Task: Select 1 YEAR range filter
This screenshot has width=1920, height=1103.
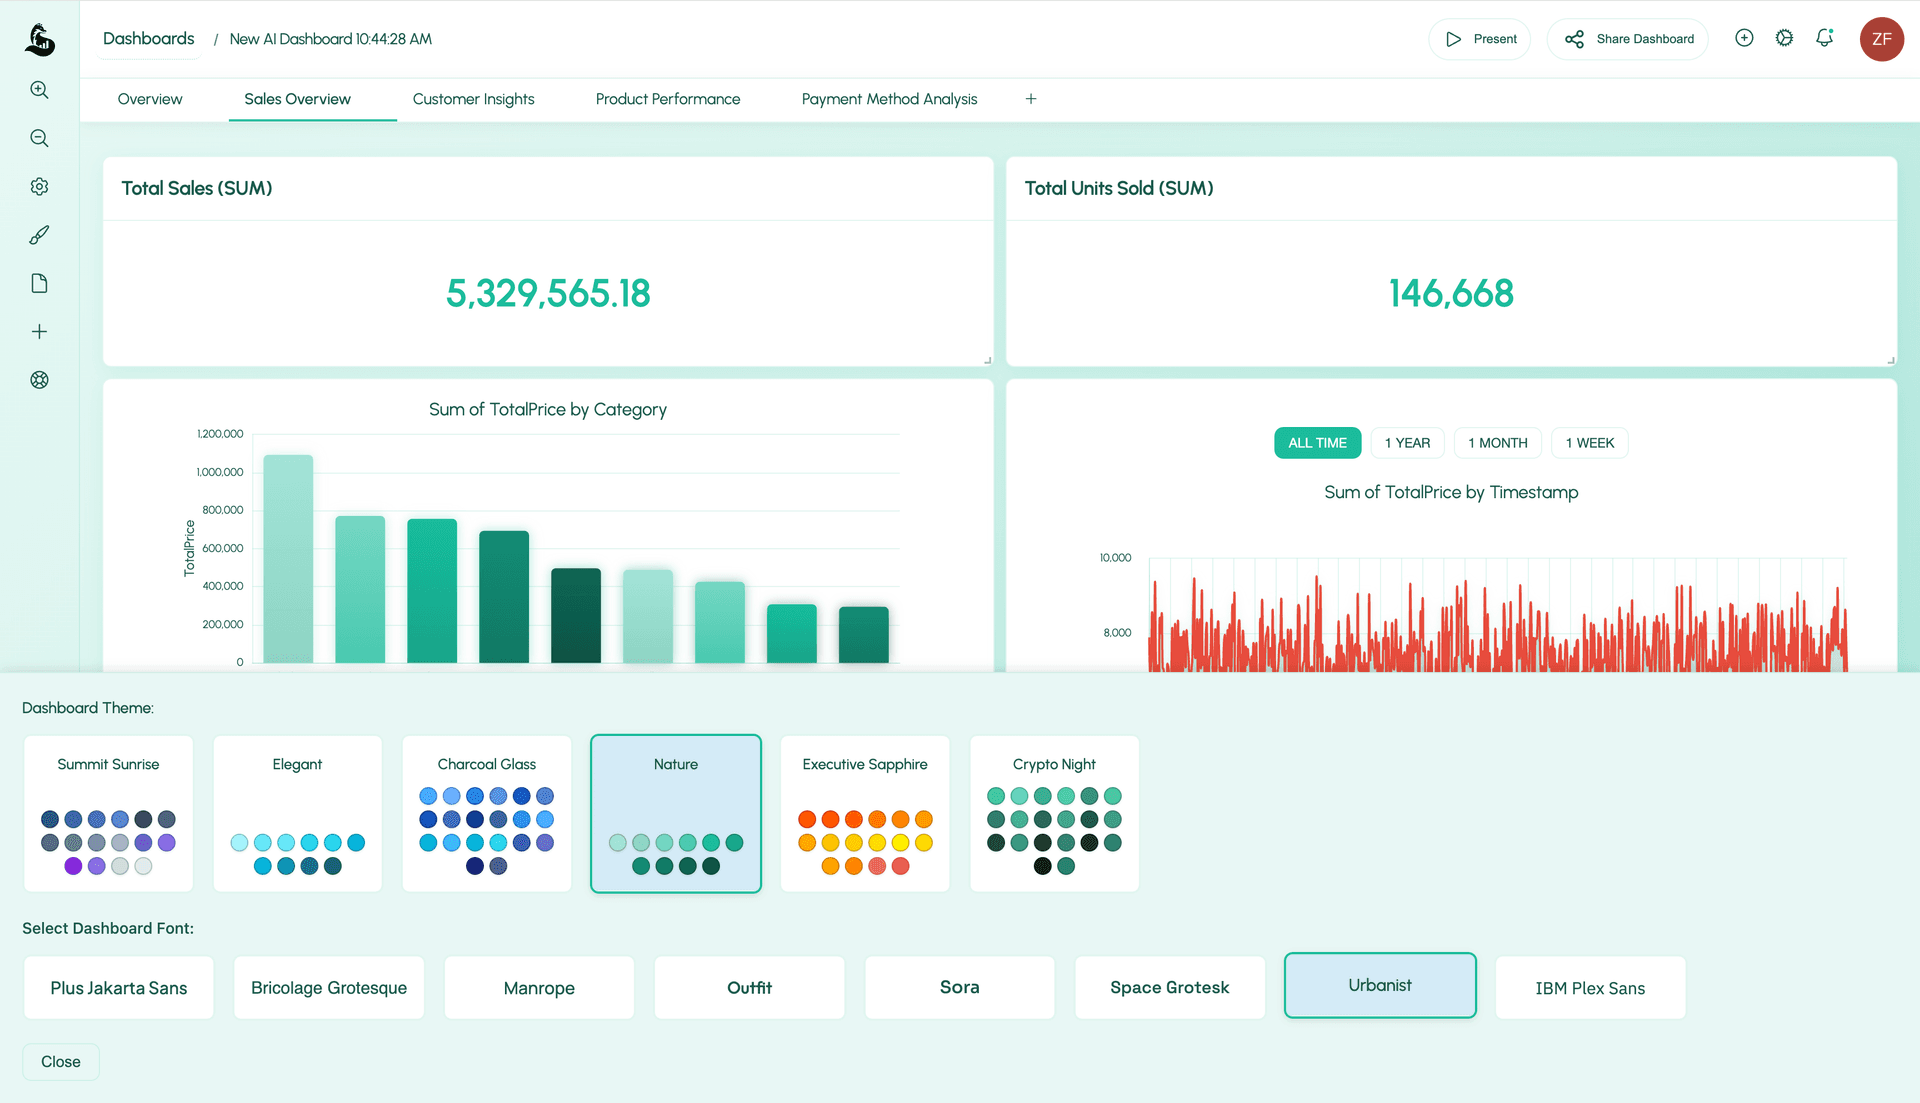Action: point(1407,443)
